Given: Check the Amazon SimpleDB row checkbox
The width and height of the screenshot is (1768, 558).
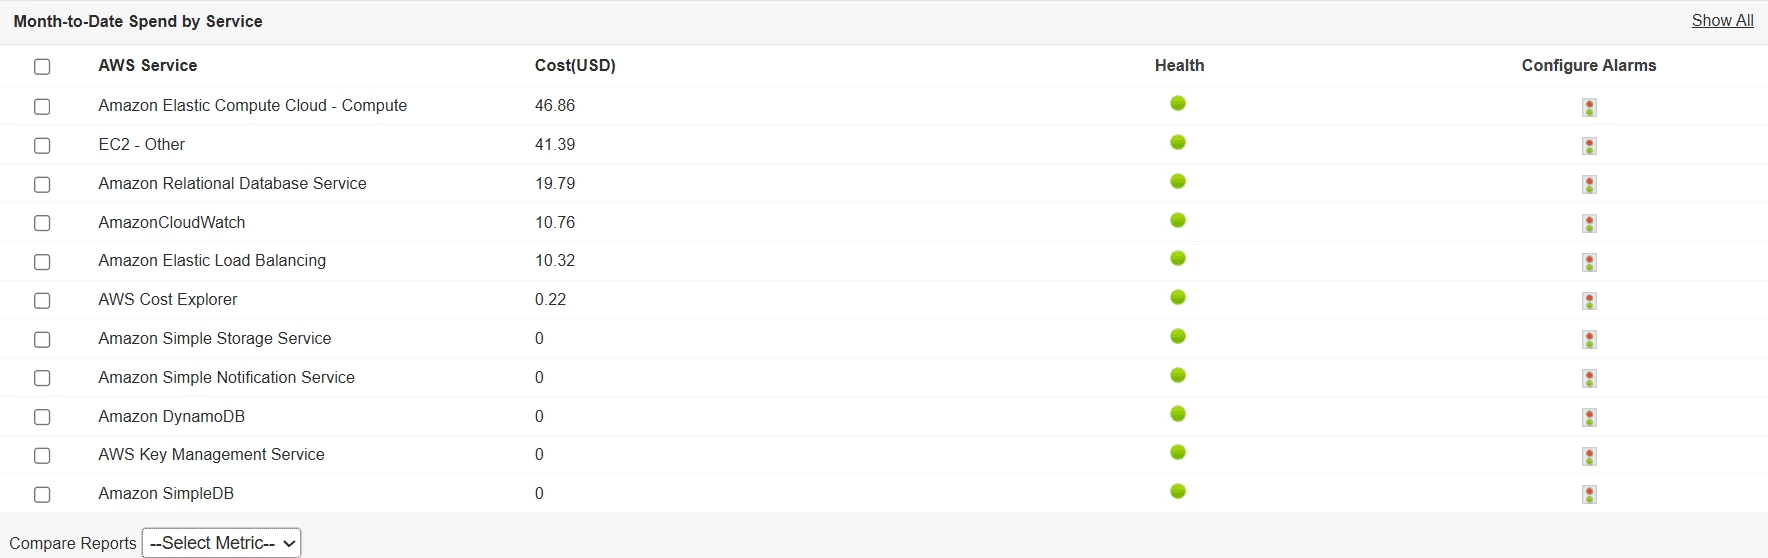Looking at the screenshot, I should [x=42, y=495].
